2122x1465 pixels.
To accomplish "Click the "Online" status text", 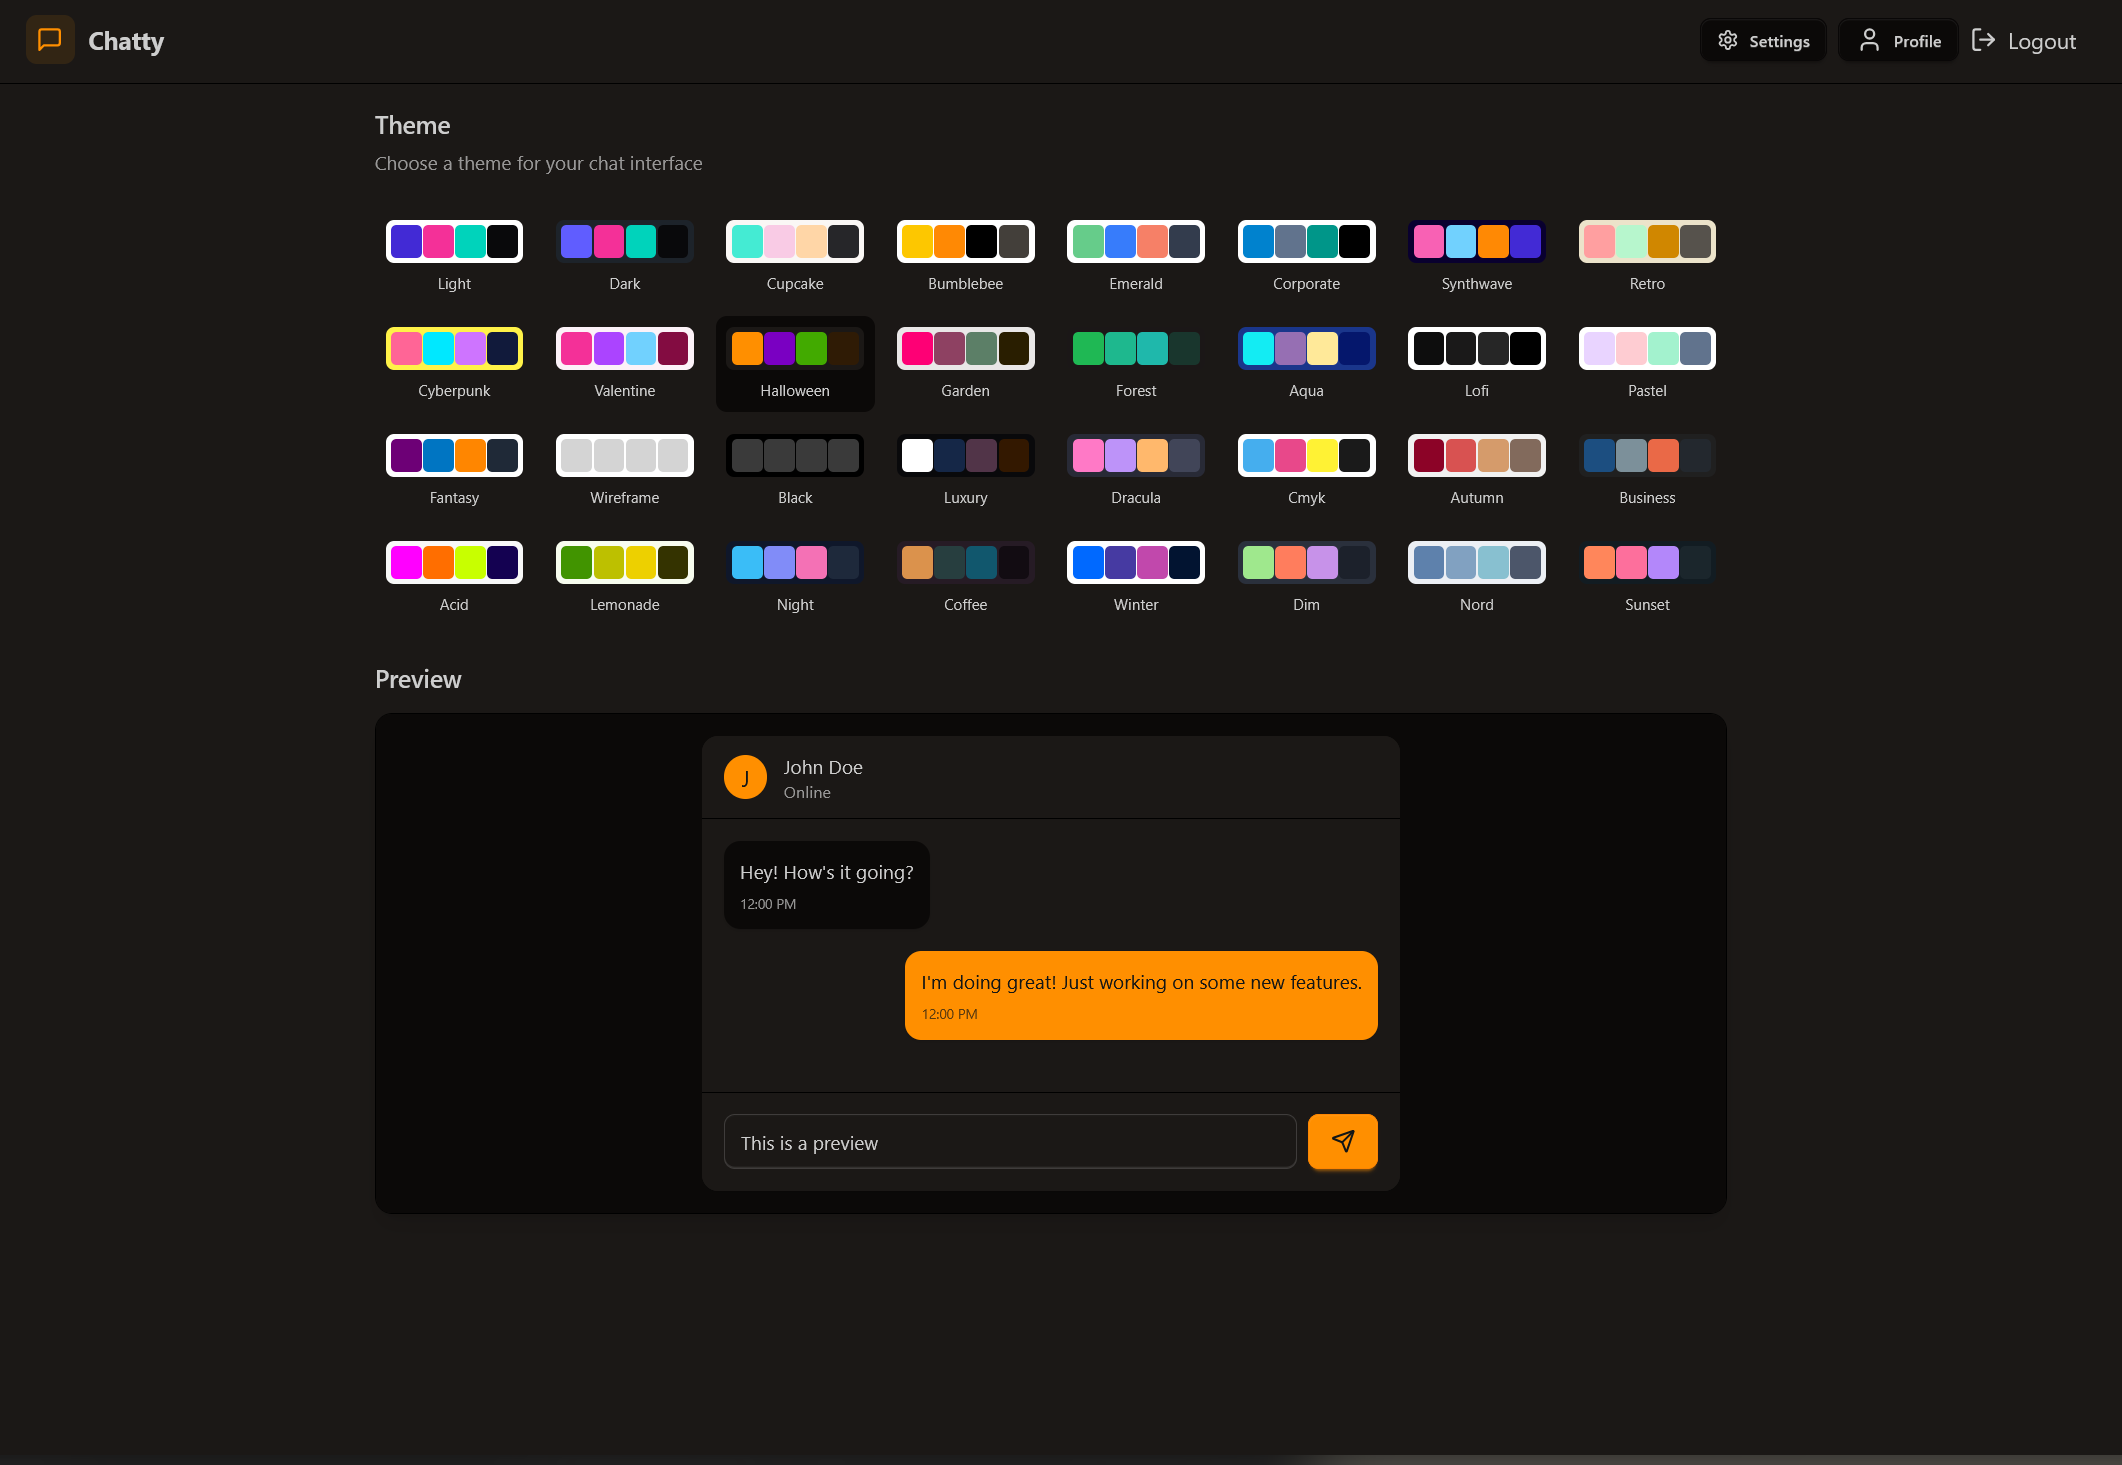I will pyautogui.click(x=807, y=792).
